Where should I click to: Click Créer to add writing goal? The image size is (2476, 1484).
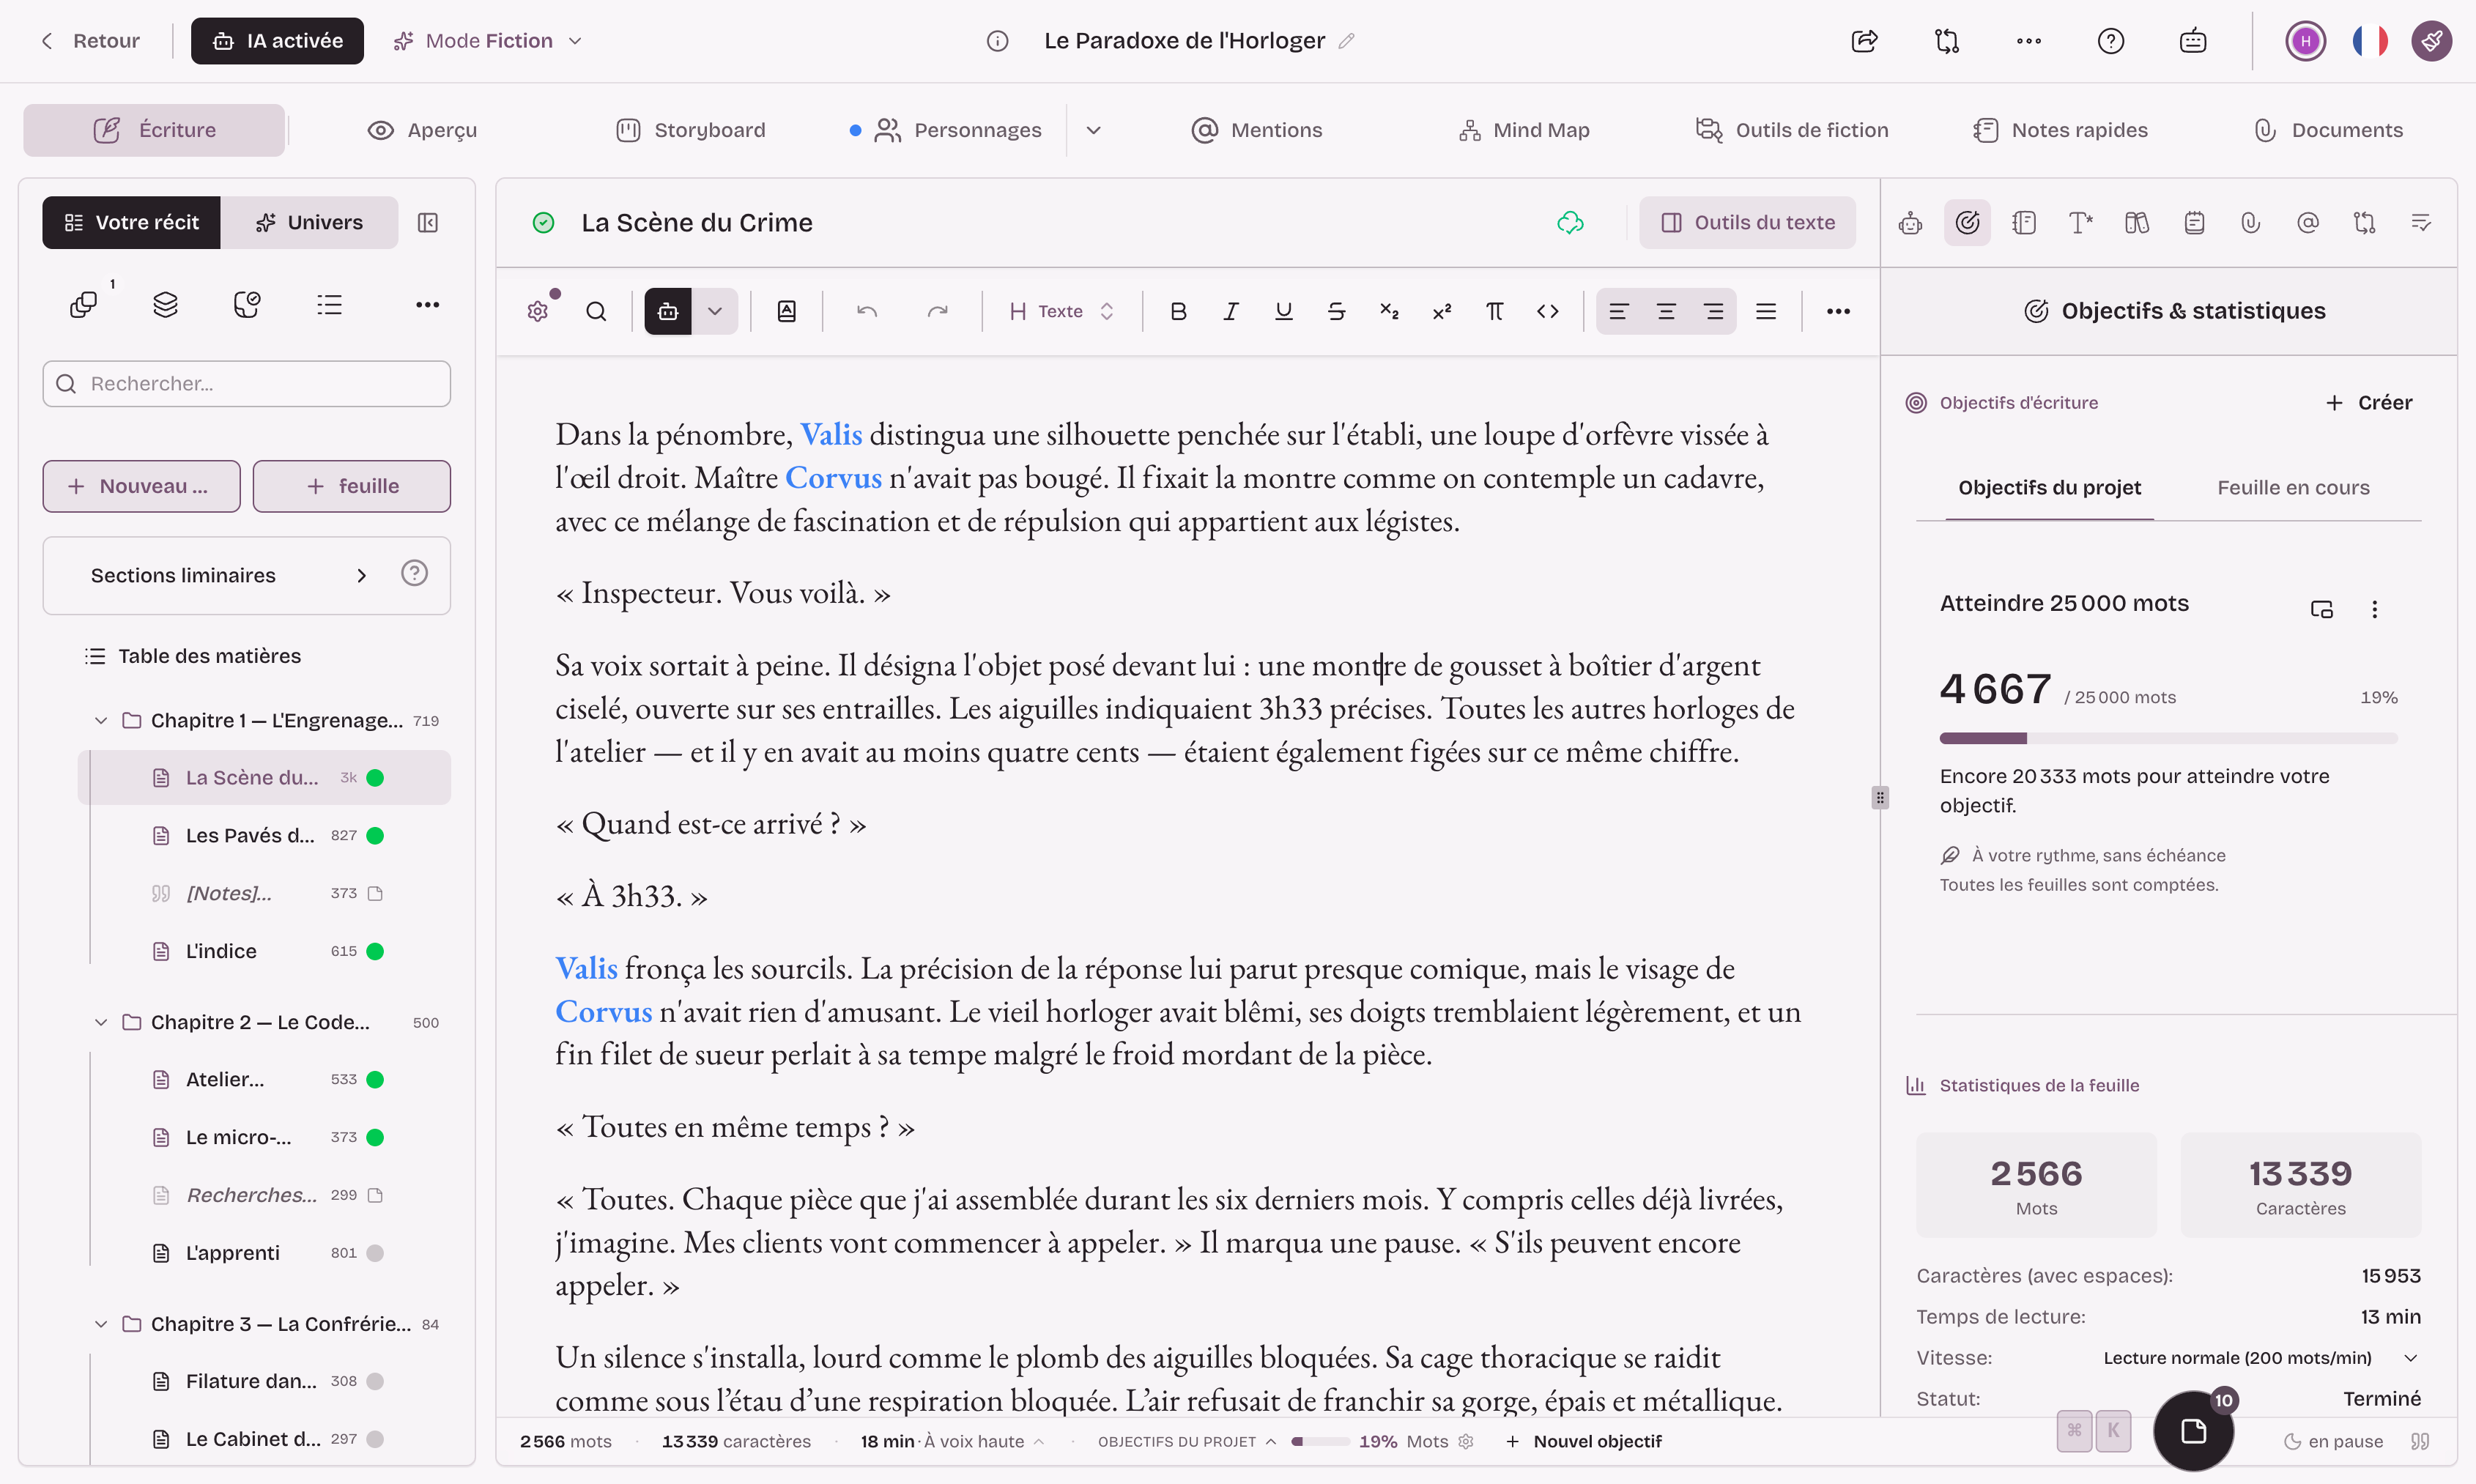[x=2368, y=403]
